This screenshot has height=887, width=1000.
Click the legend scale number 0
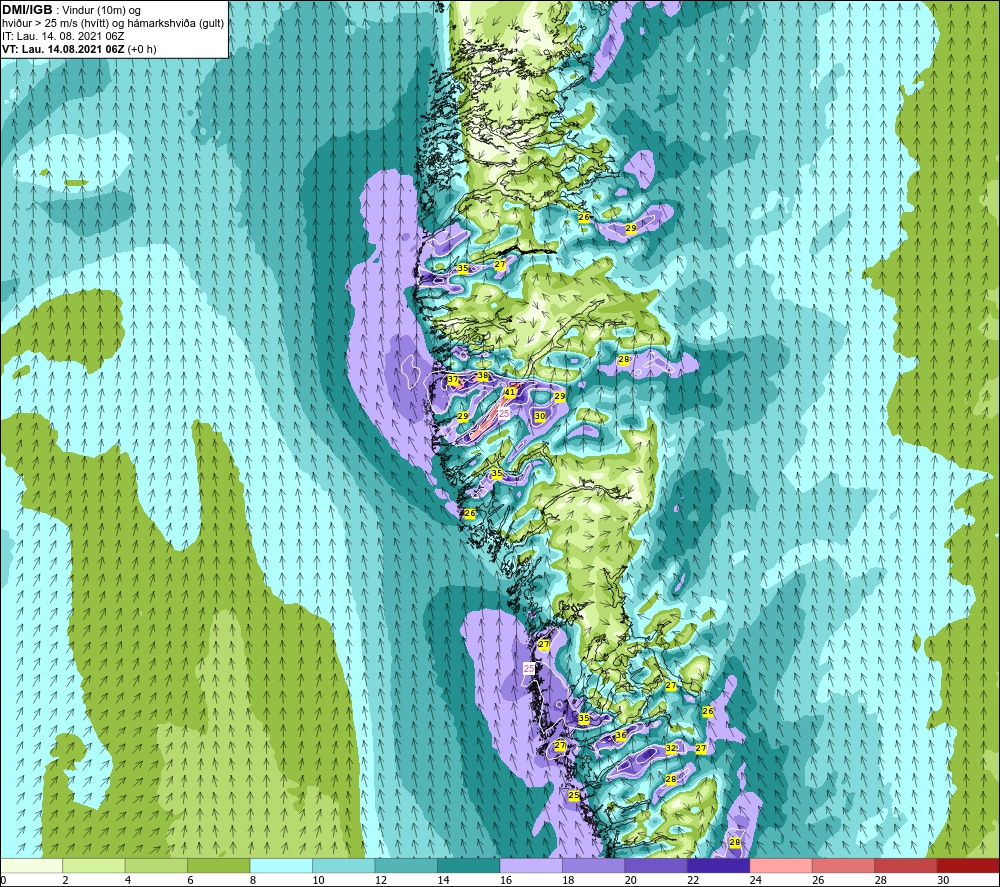tap(3, 881)
